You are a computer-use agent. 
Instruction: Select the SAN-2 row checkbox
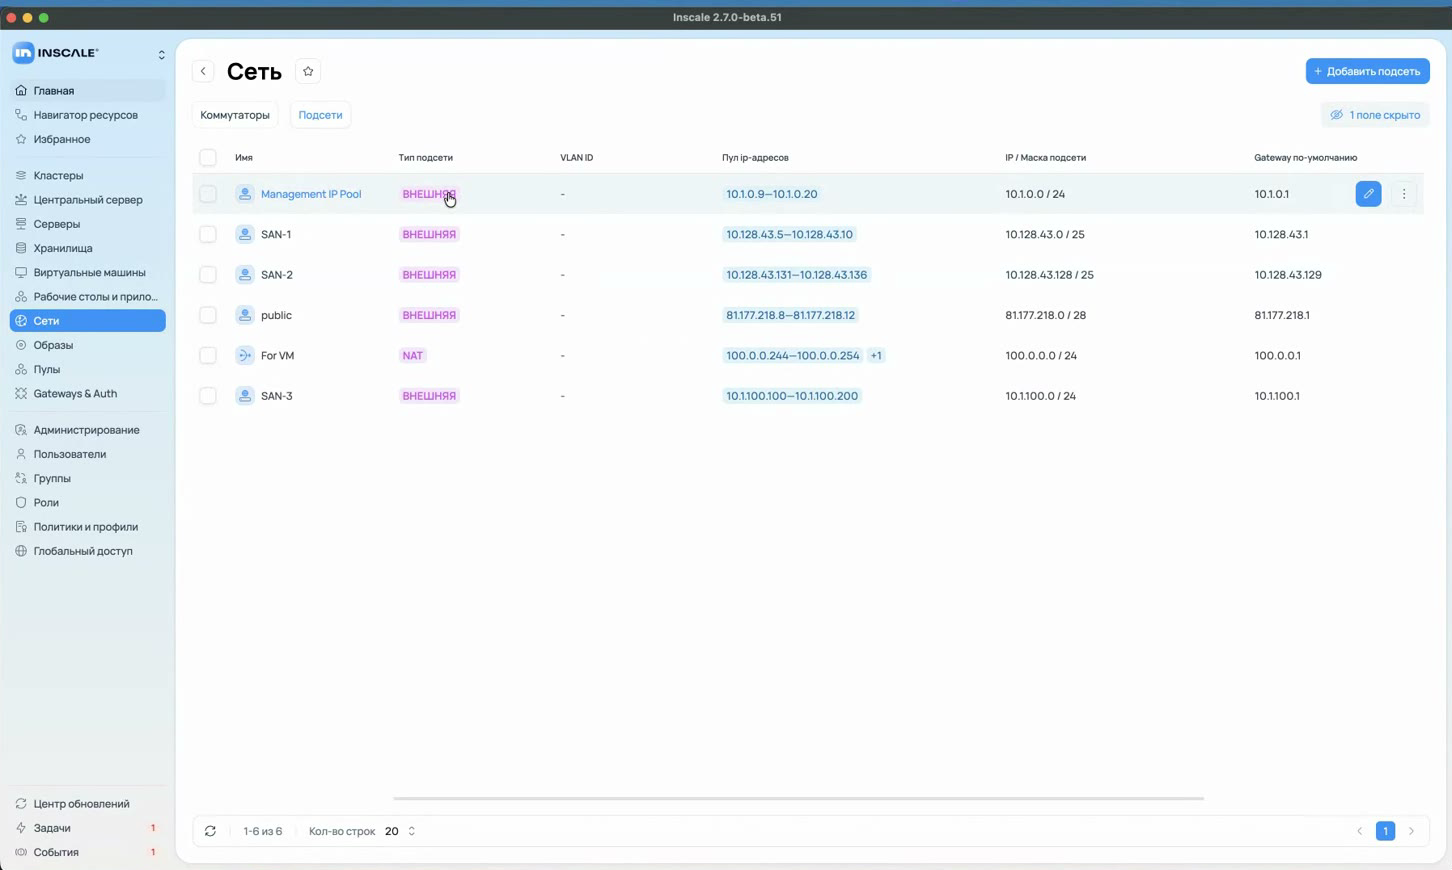(208, 274)
